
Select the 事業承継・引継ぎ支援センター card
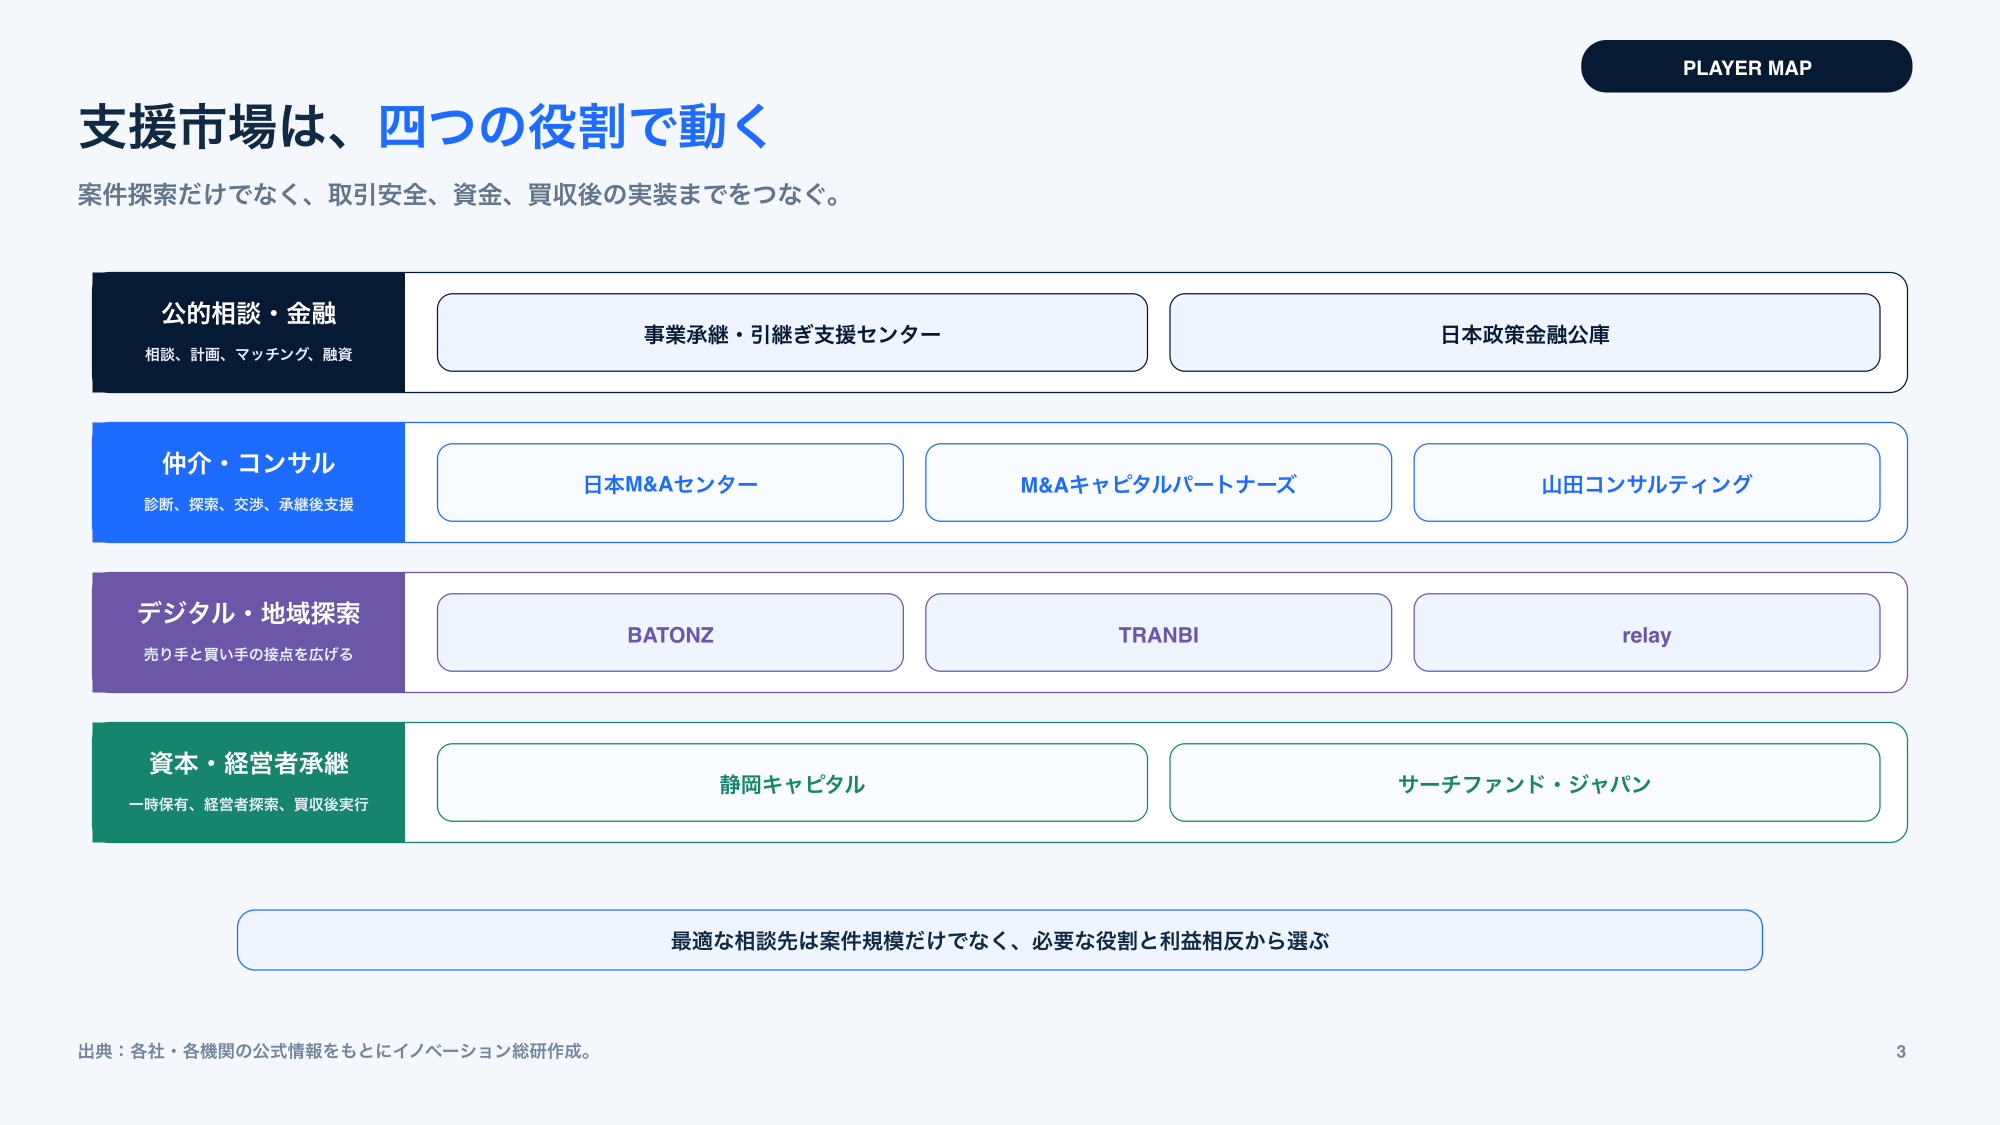(792, 333)
